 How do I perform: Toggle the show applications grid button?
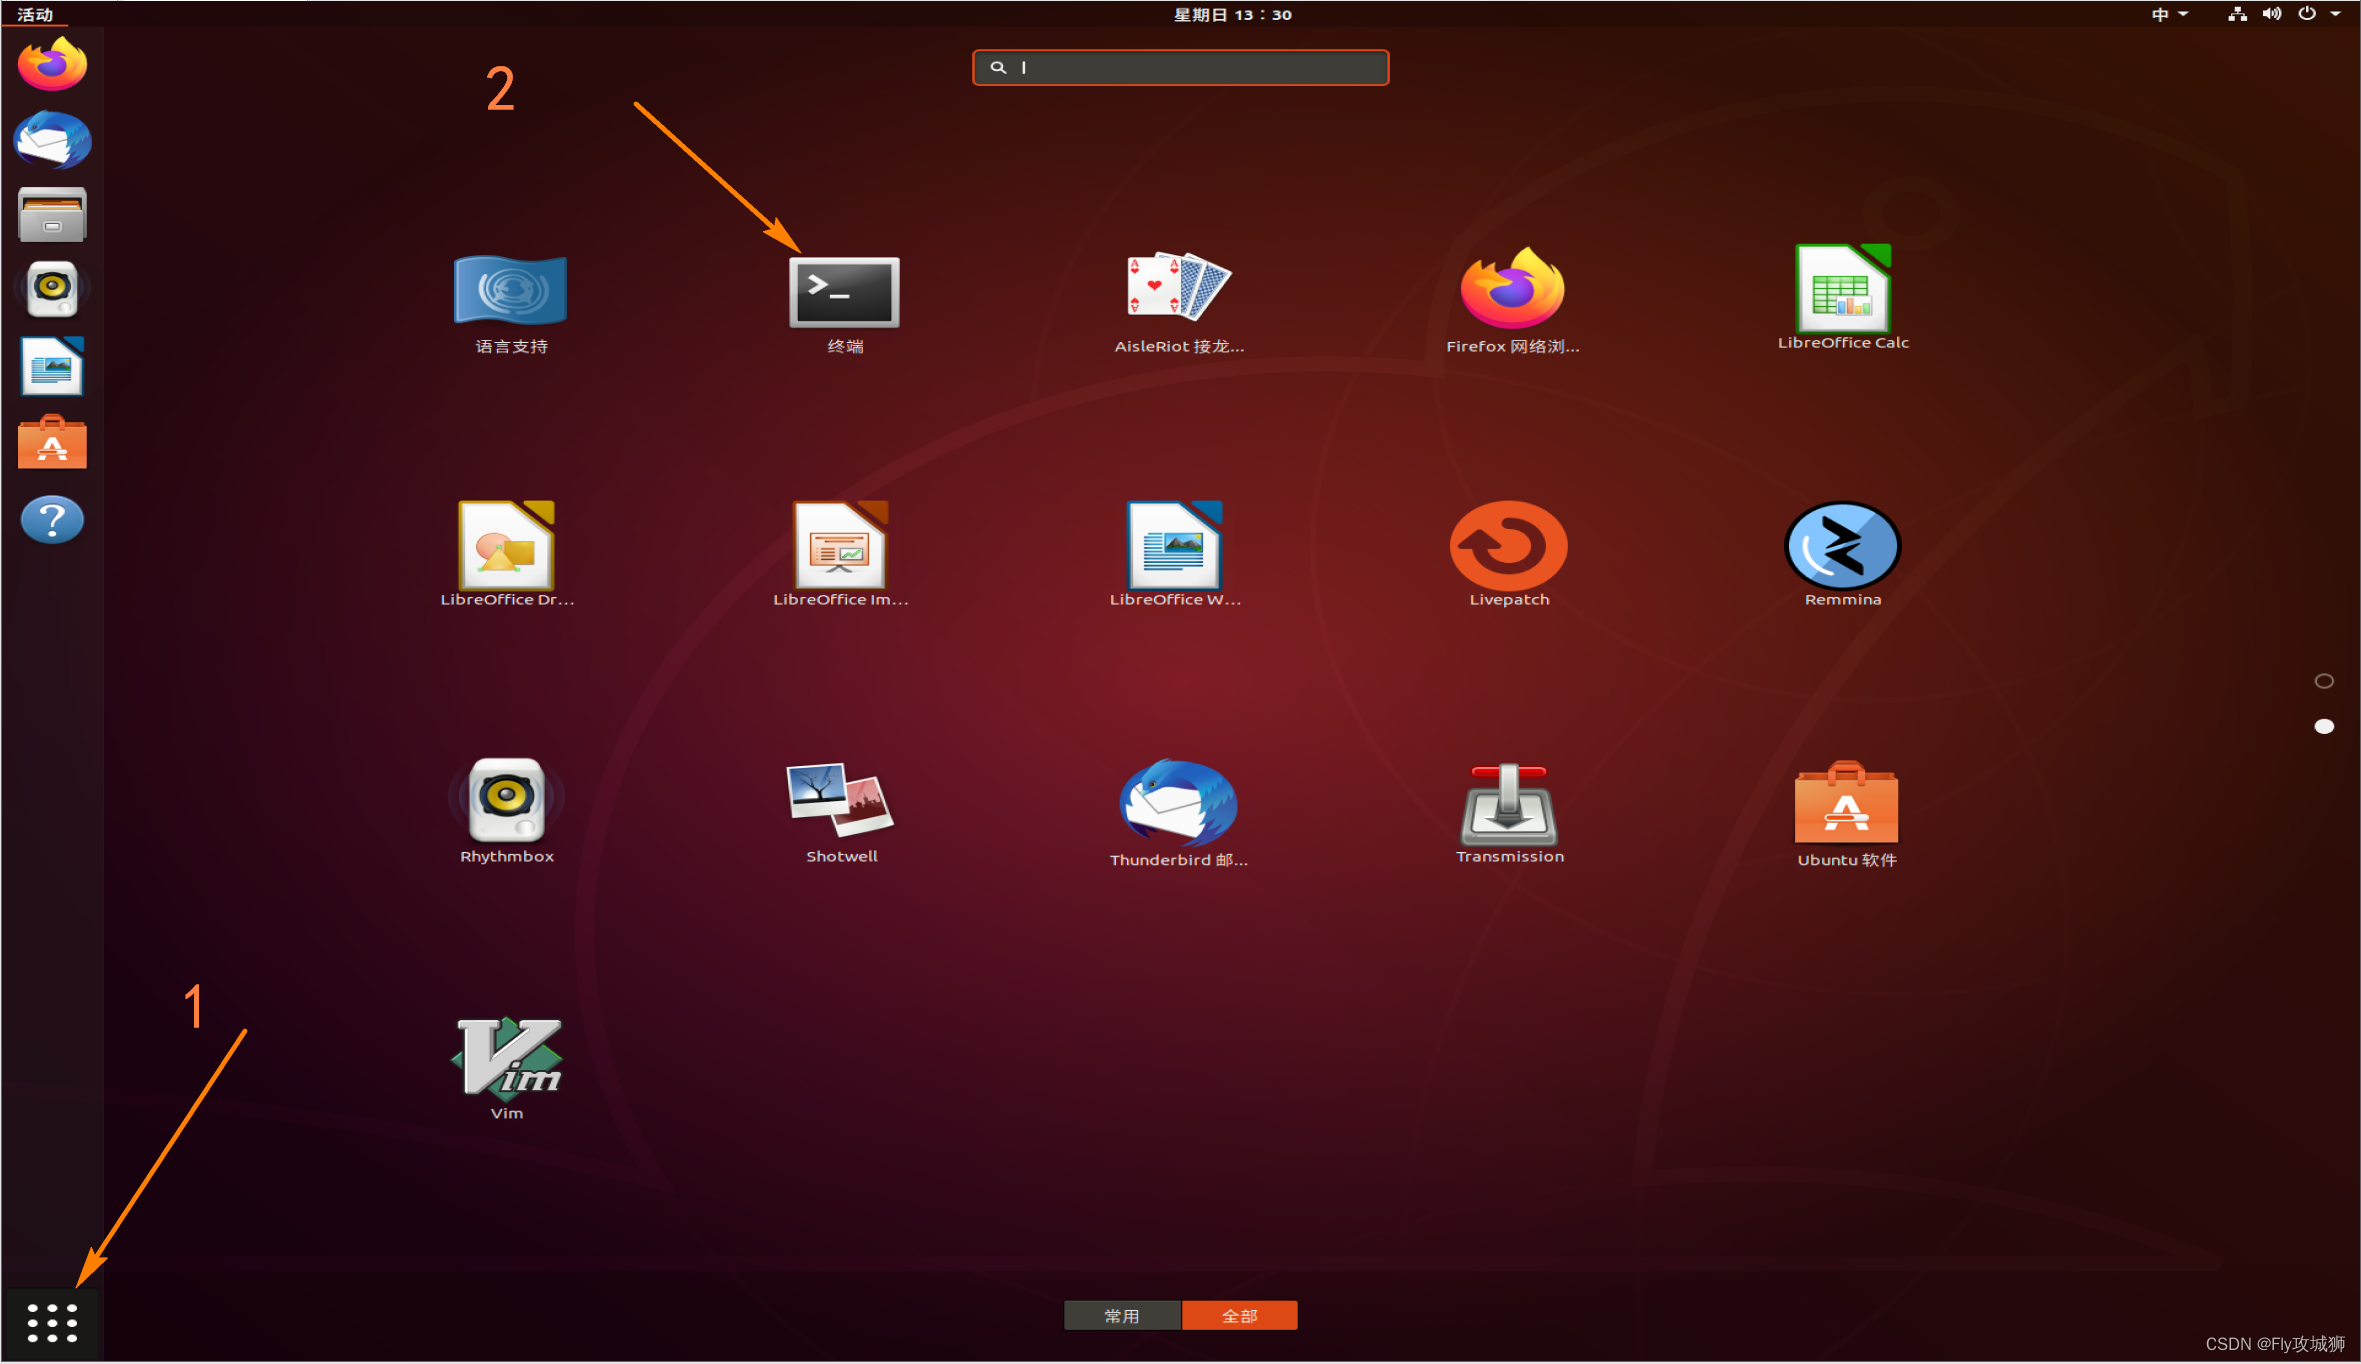coord(52,1322)
